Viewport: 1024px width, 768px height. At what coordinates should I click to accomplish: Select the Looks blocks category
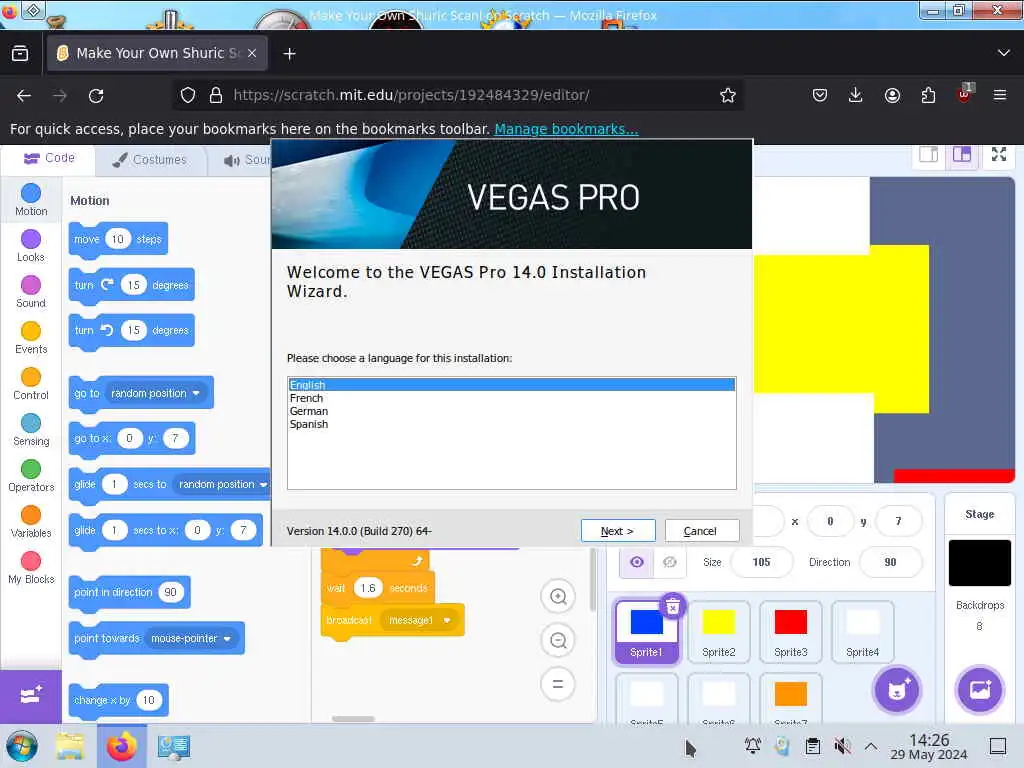pyautogui.click(x=31, y=246)
